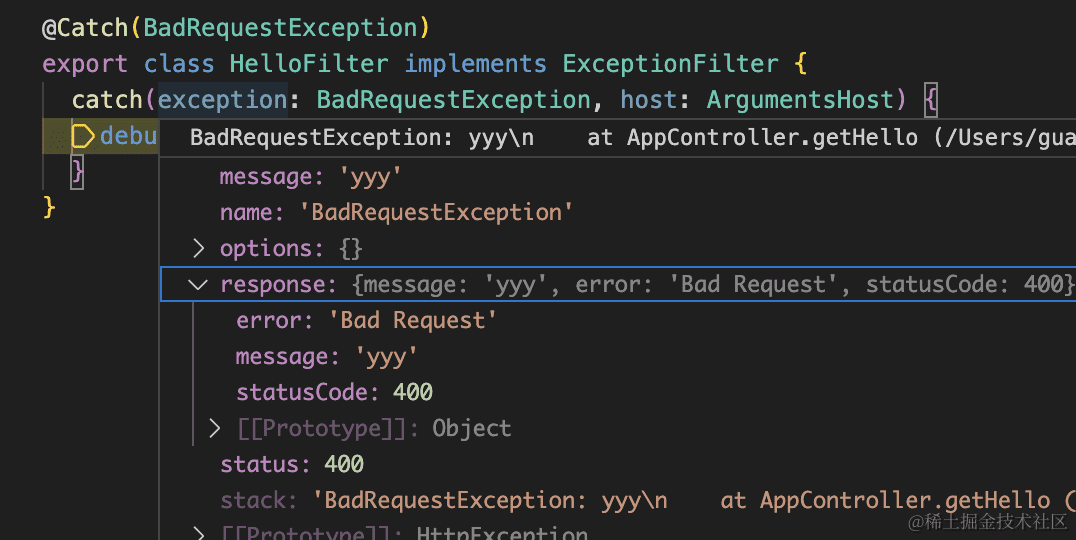Click the message row nested under response
This screenshot has height=540, width=1076.
click(326, 356)
